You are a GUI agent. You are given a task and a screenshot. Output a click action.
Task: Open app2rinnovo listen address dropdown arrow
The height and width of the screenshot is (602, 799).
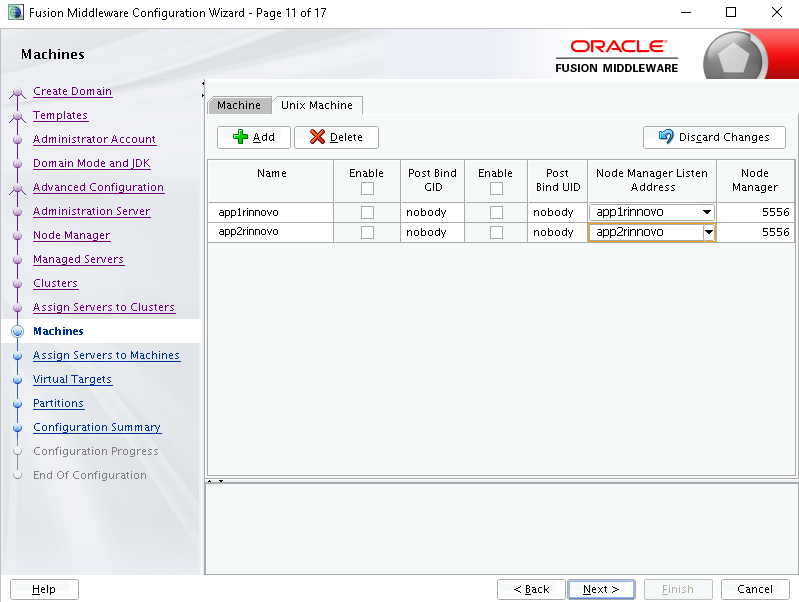[x=708, y=232]
